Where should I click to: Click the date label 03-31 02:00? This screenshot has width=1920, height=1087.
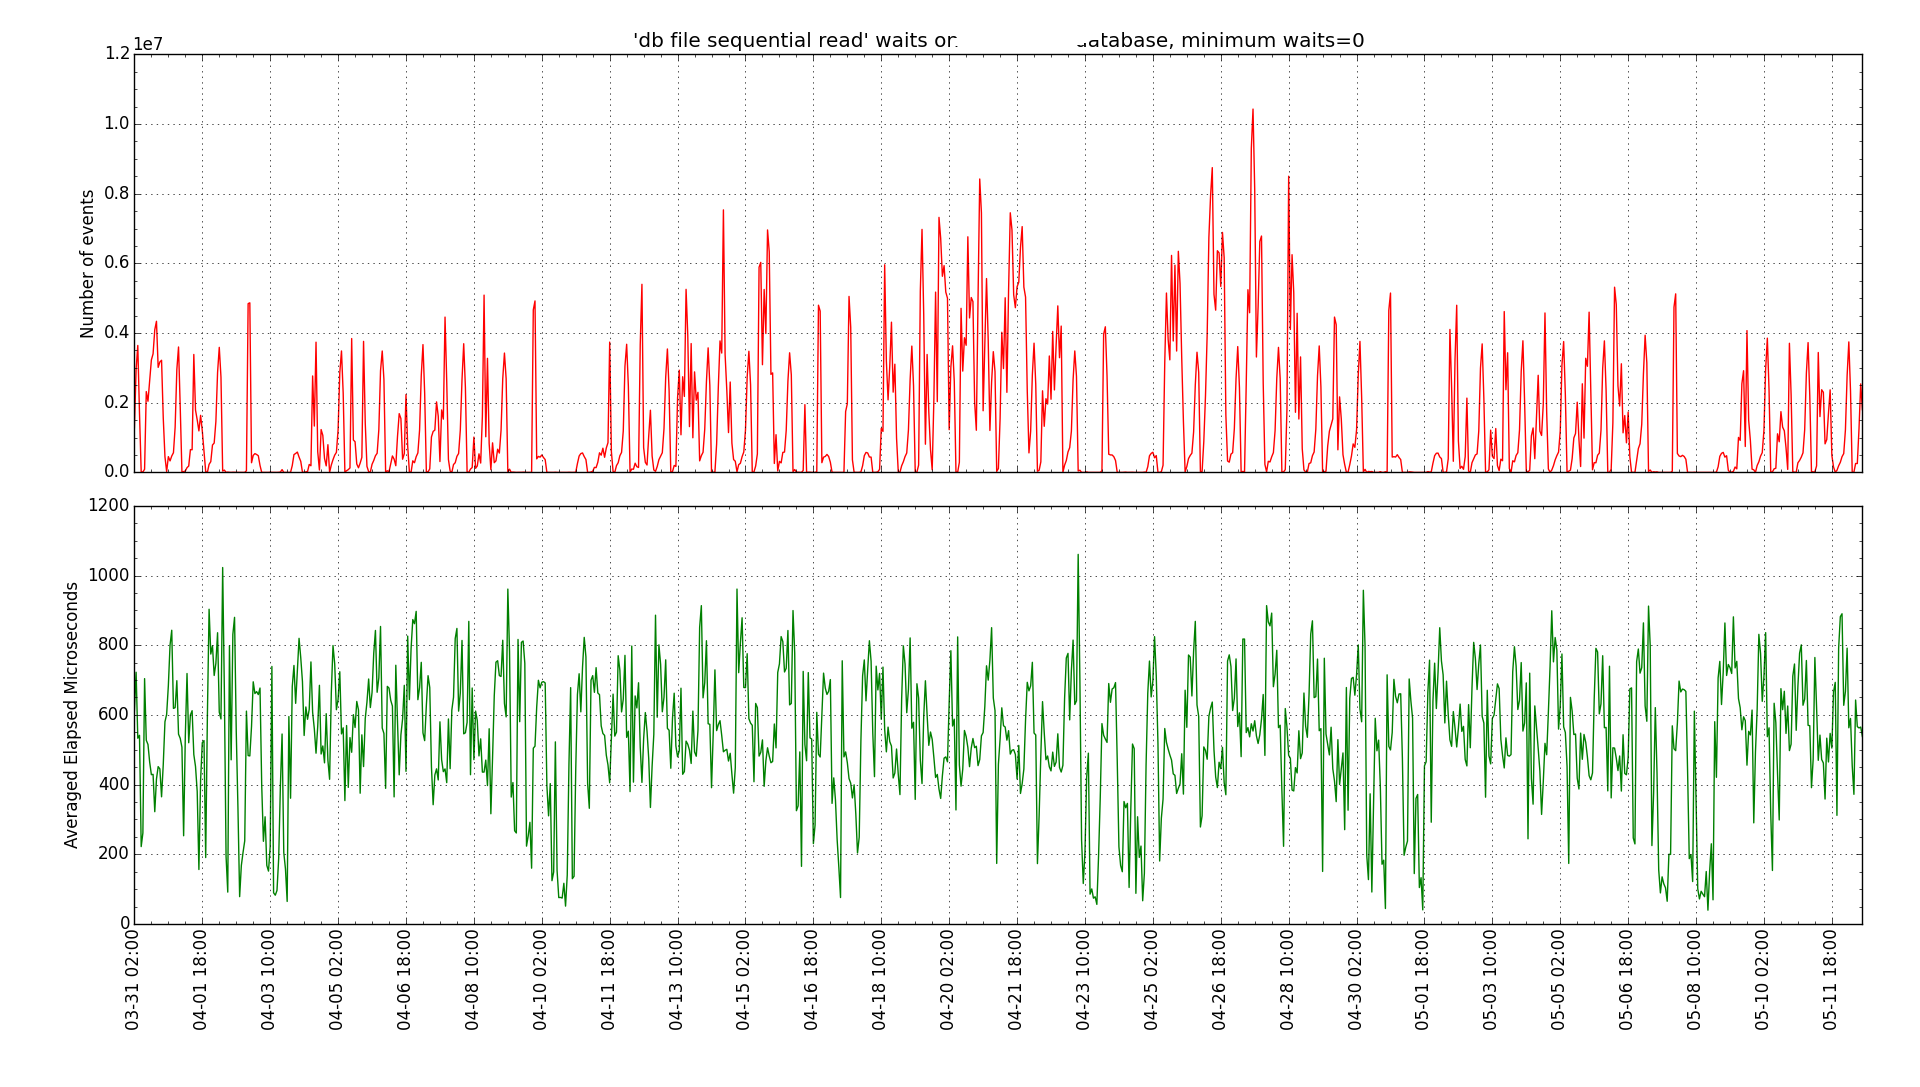[x=132, y=980]
